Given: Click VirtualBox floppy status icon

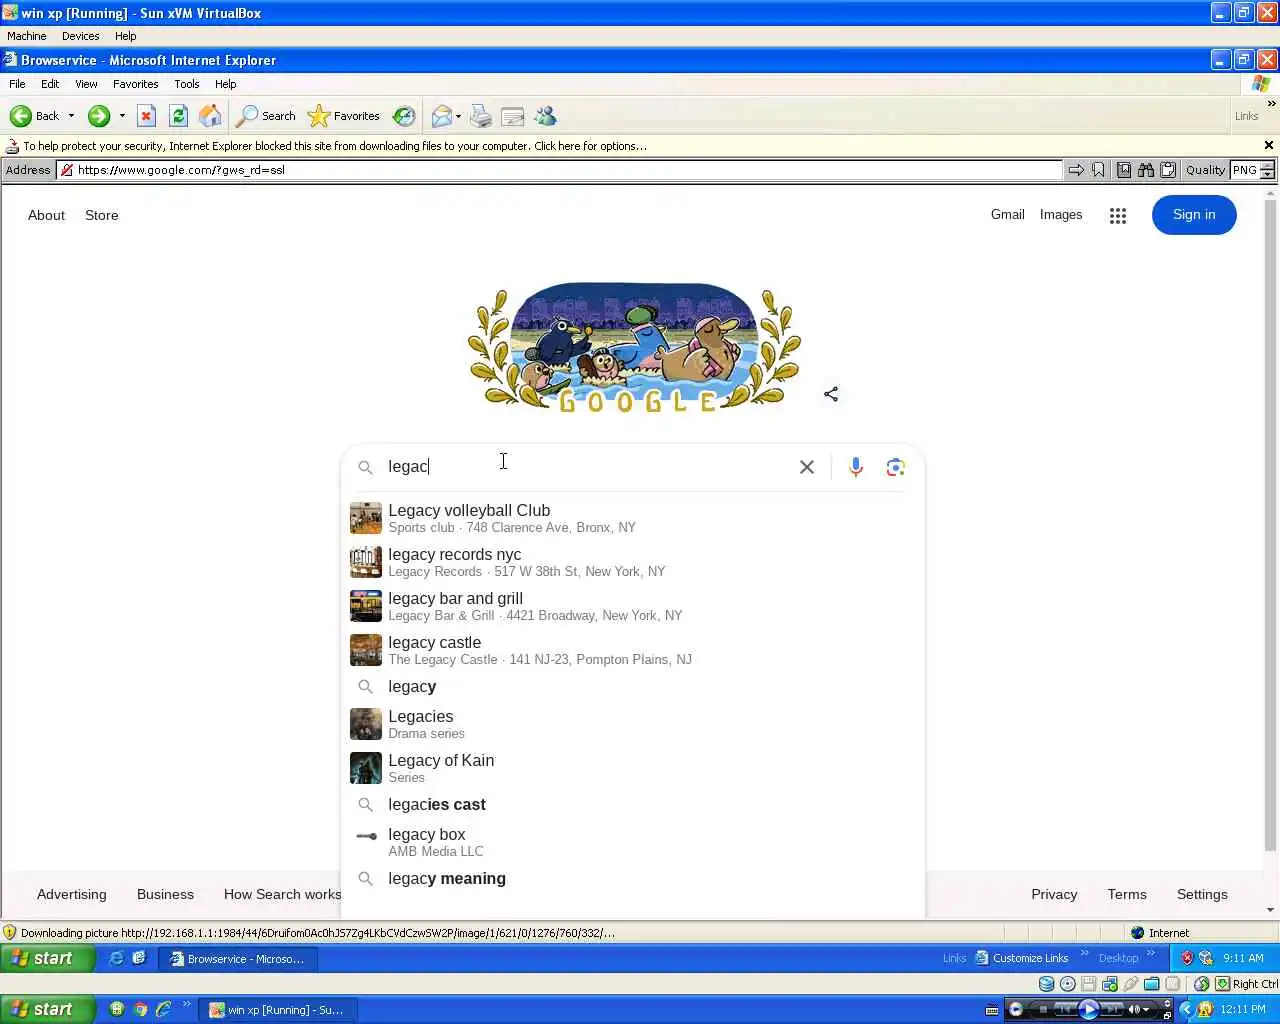Looking at the screenshot, I should click(x=1088, y=984).
